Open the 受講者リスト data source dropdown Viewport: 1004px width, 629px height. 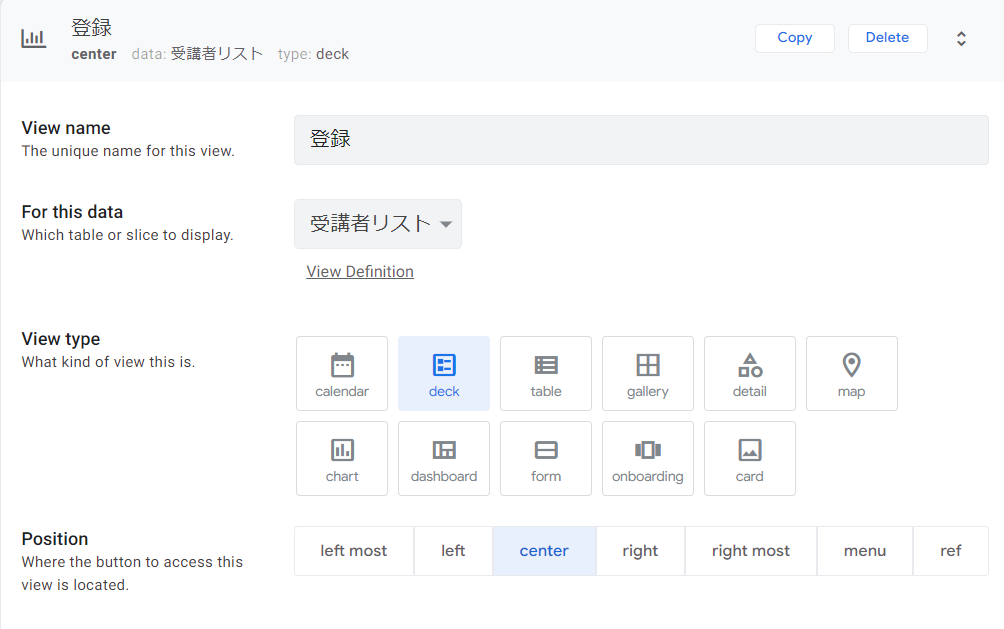pyautogui.click(x=377, y=224)
